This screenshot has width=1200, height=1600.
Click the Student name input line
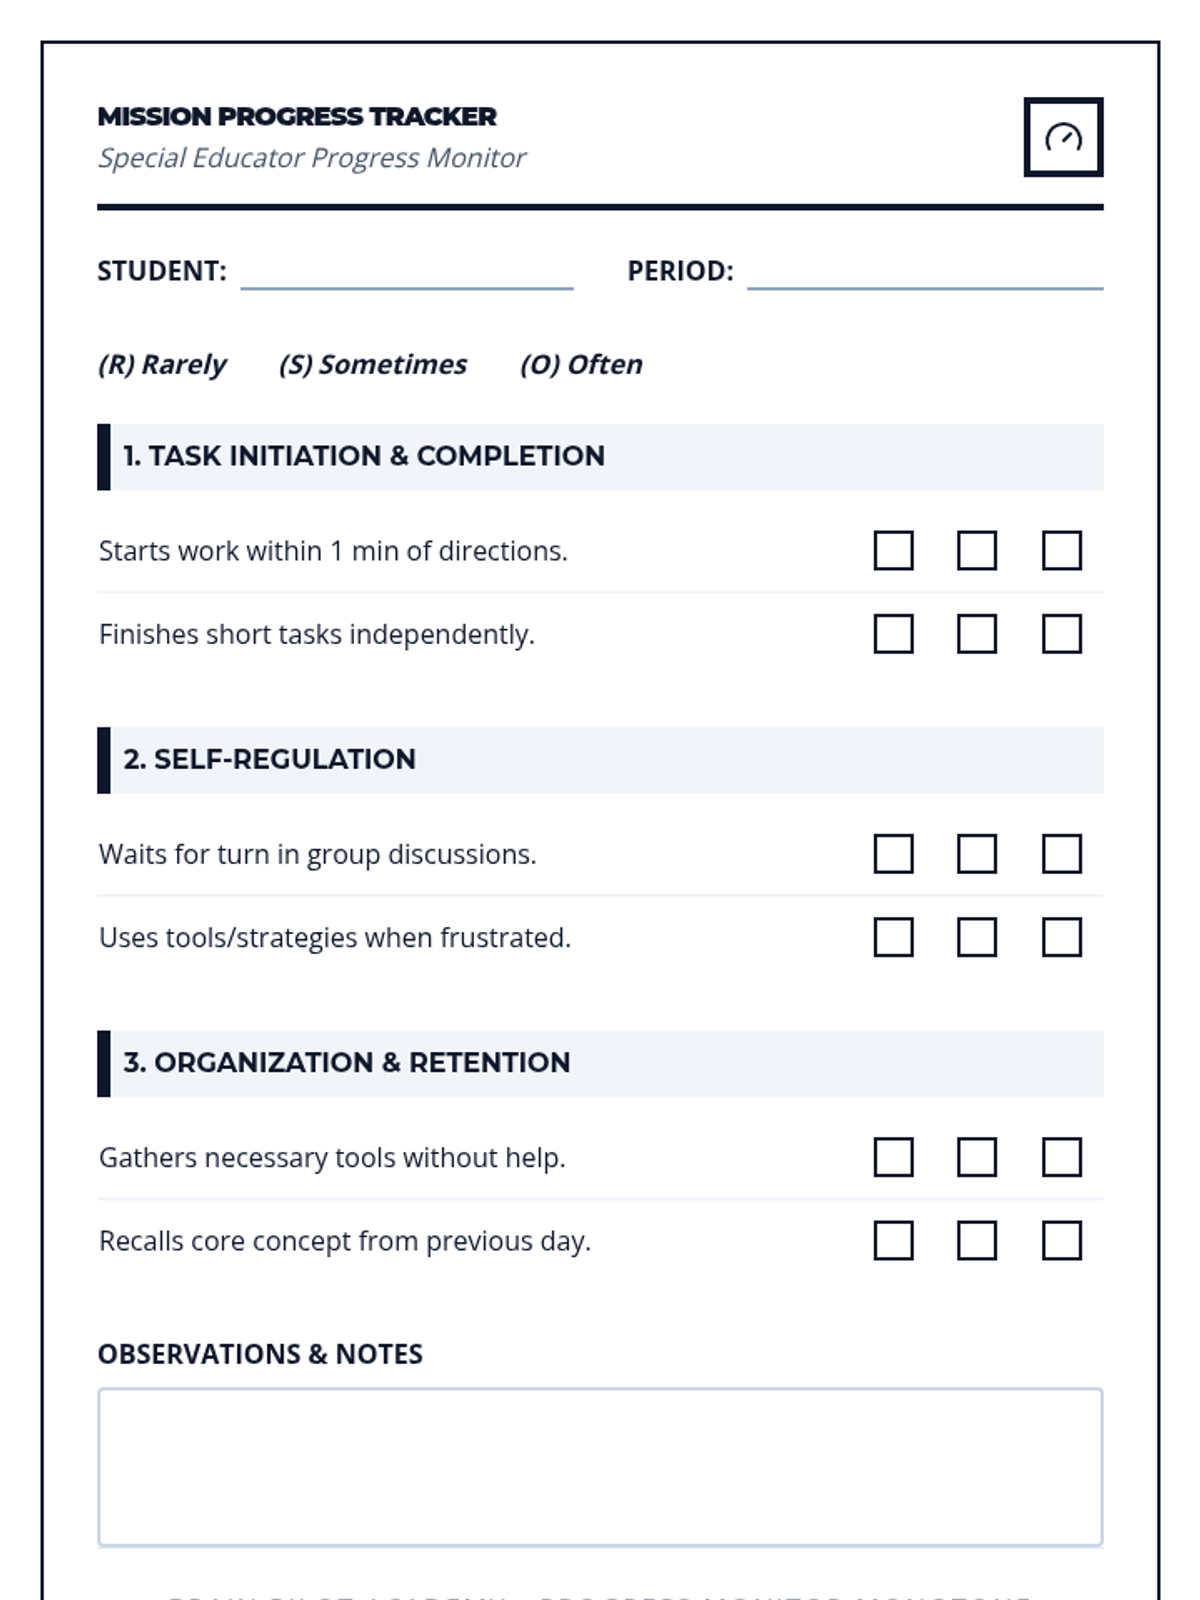pos(407,273)
